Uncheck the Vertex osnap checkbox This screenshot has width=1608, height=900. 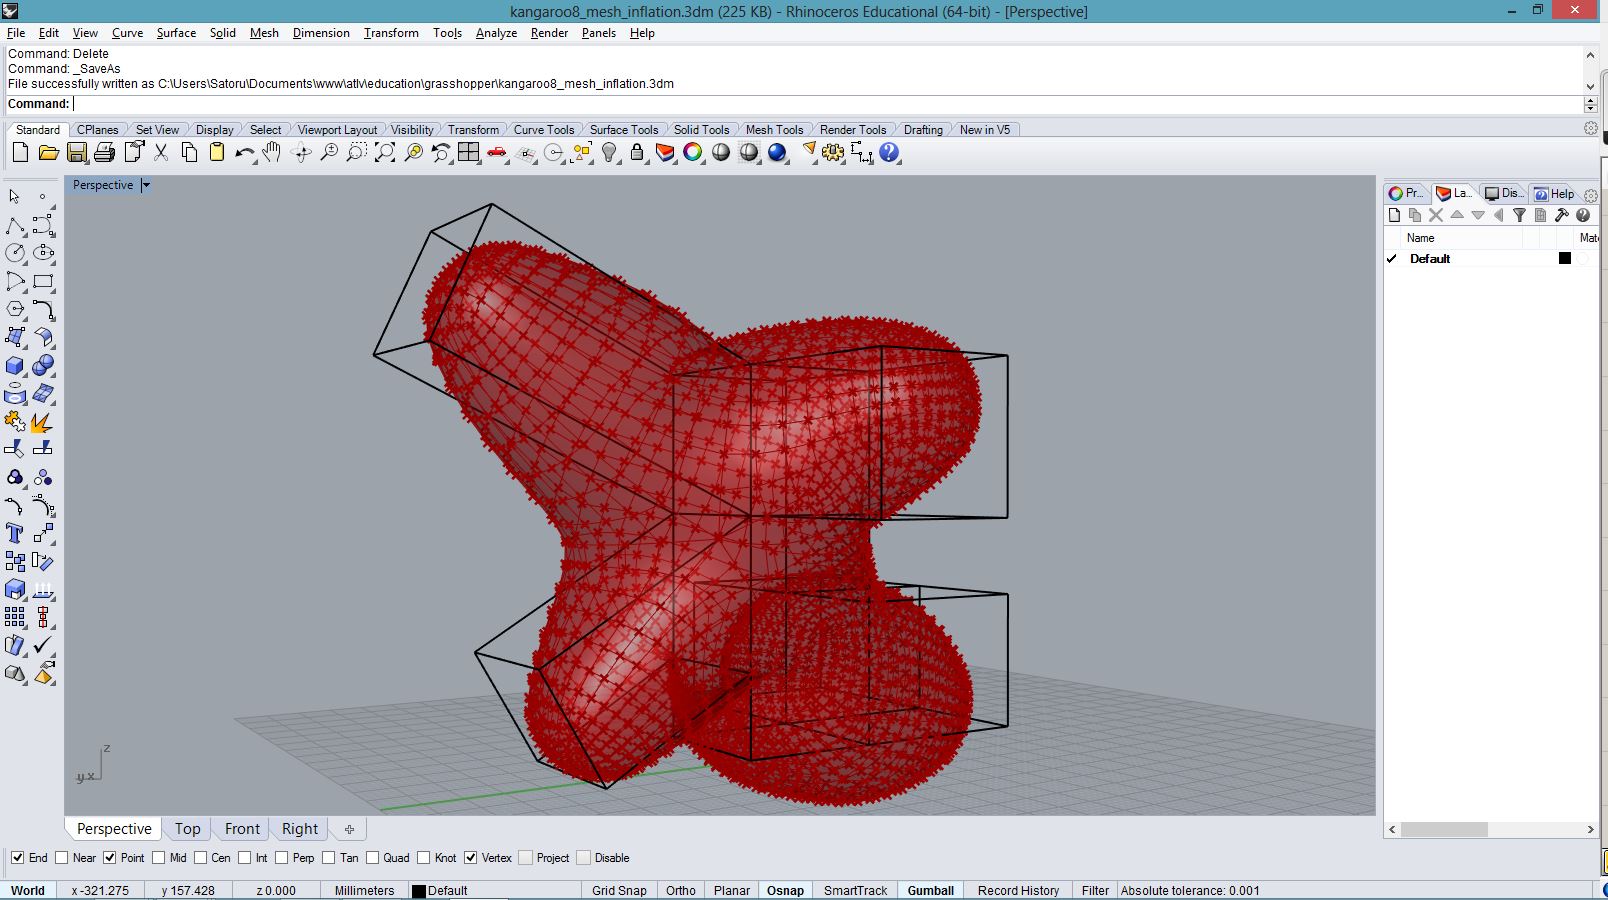[471, 858]
